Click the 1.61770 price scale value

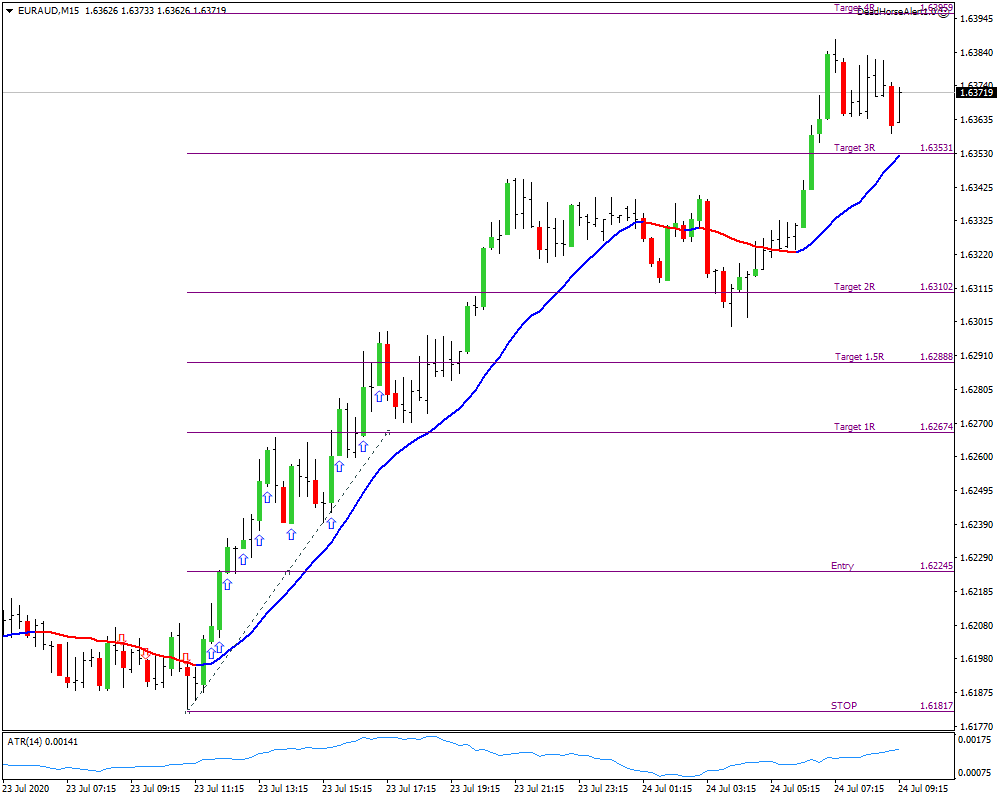(976, 727)
